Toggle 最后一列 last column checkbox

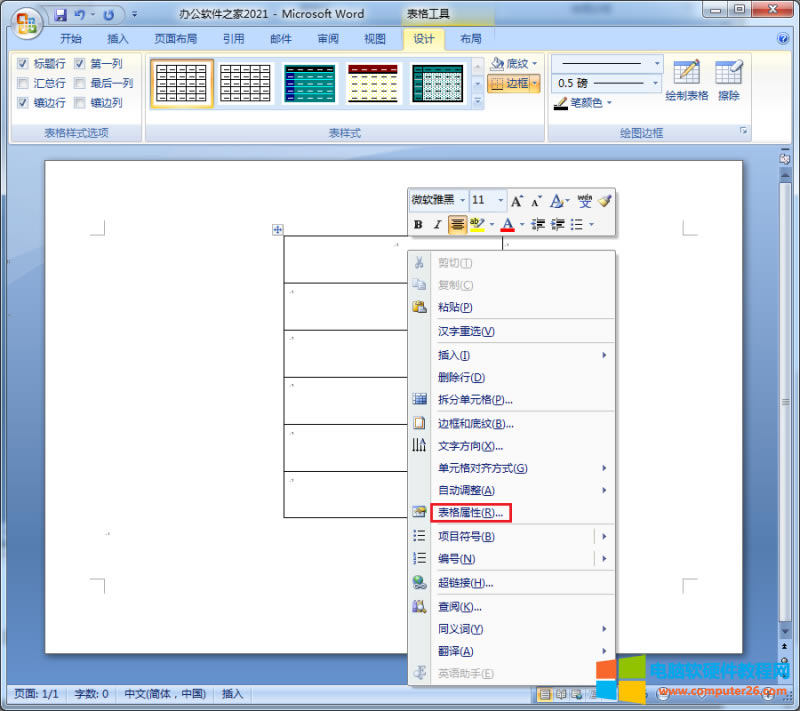tap(79, 83)
